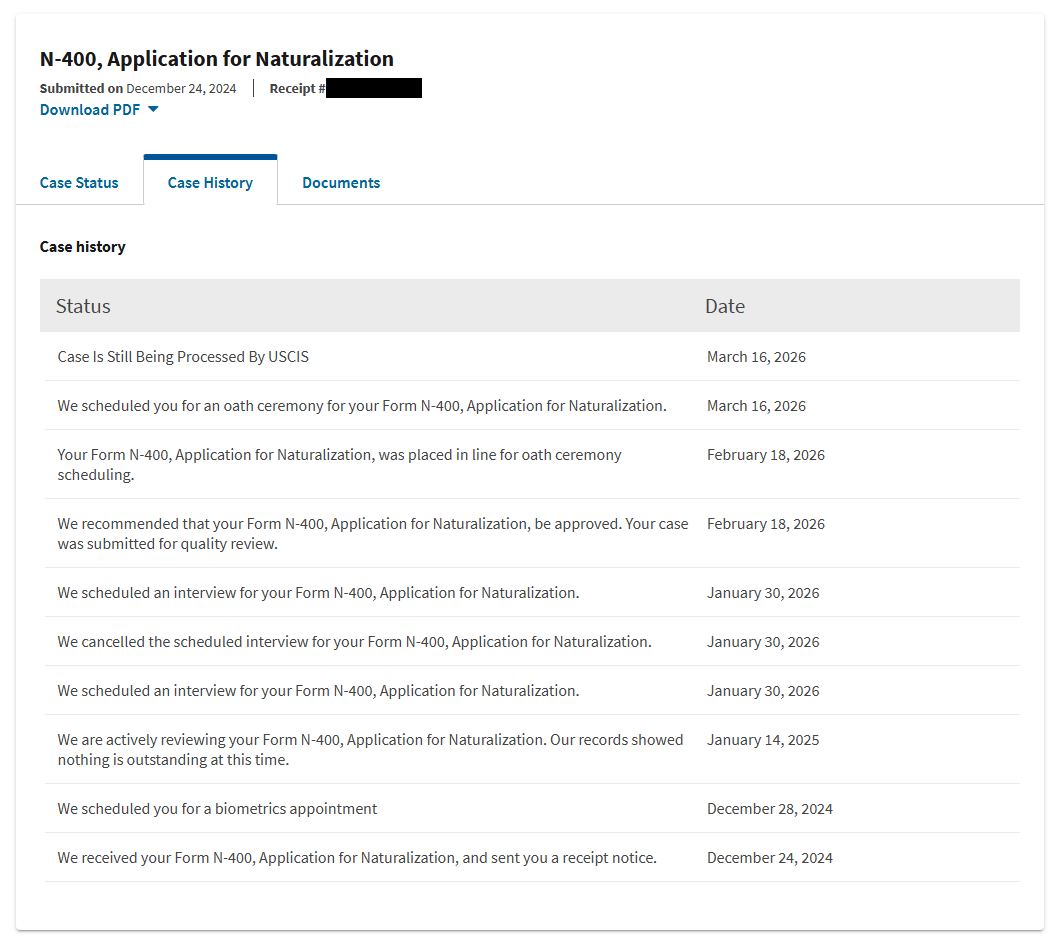The image size is (1056, 941).
Task: Select the biometrics appointment status entry
Action: 217,809
